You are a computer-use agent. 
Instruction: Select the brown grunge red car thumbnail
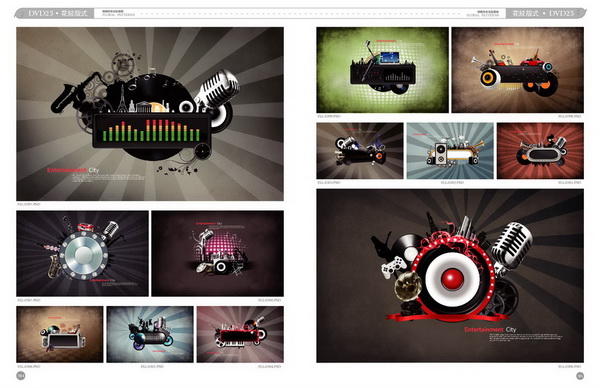tap(518, 70)
